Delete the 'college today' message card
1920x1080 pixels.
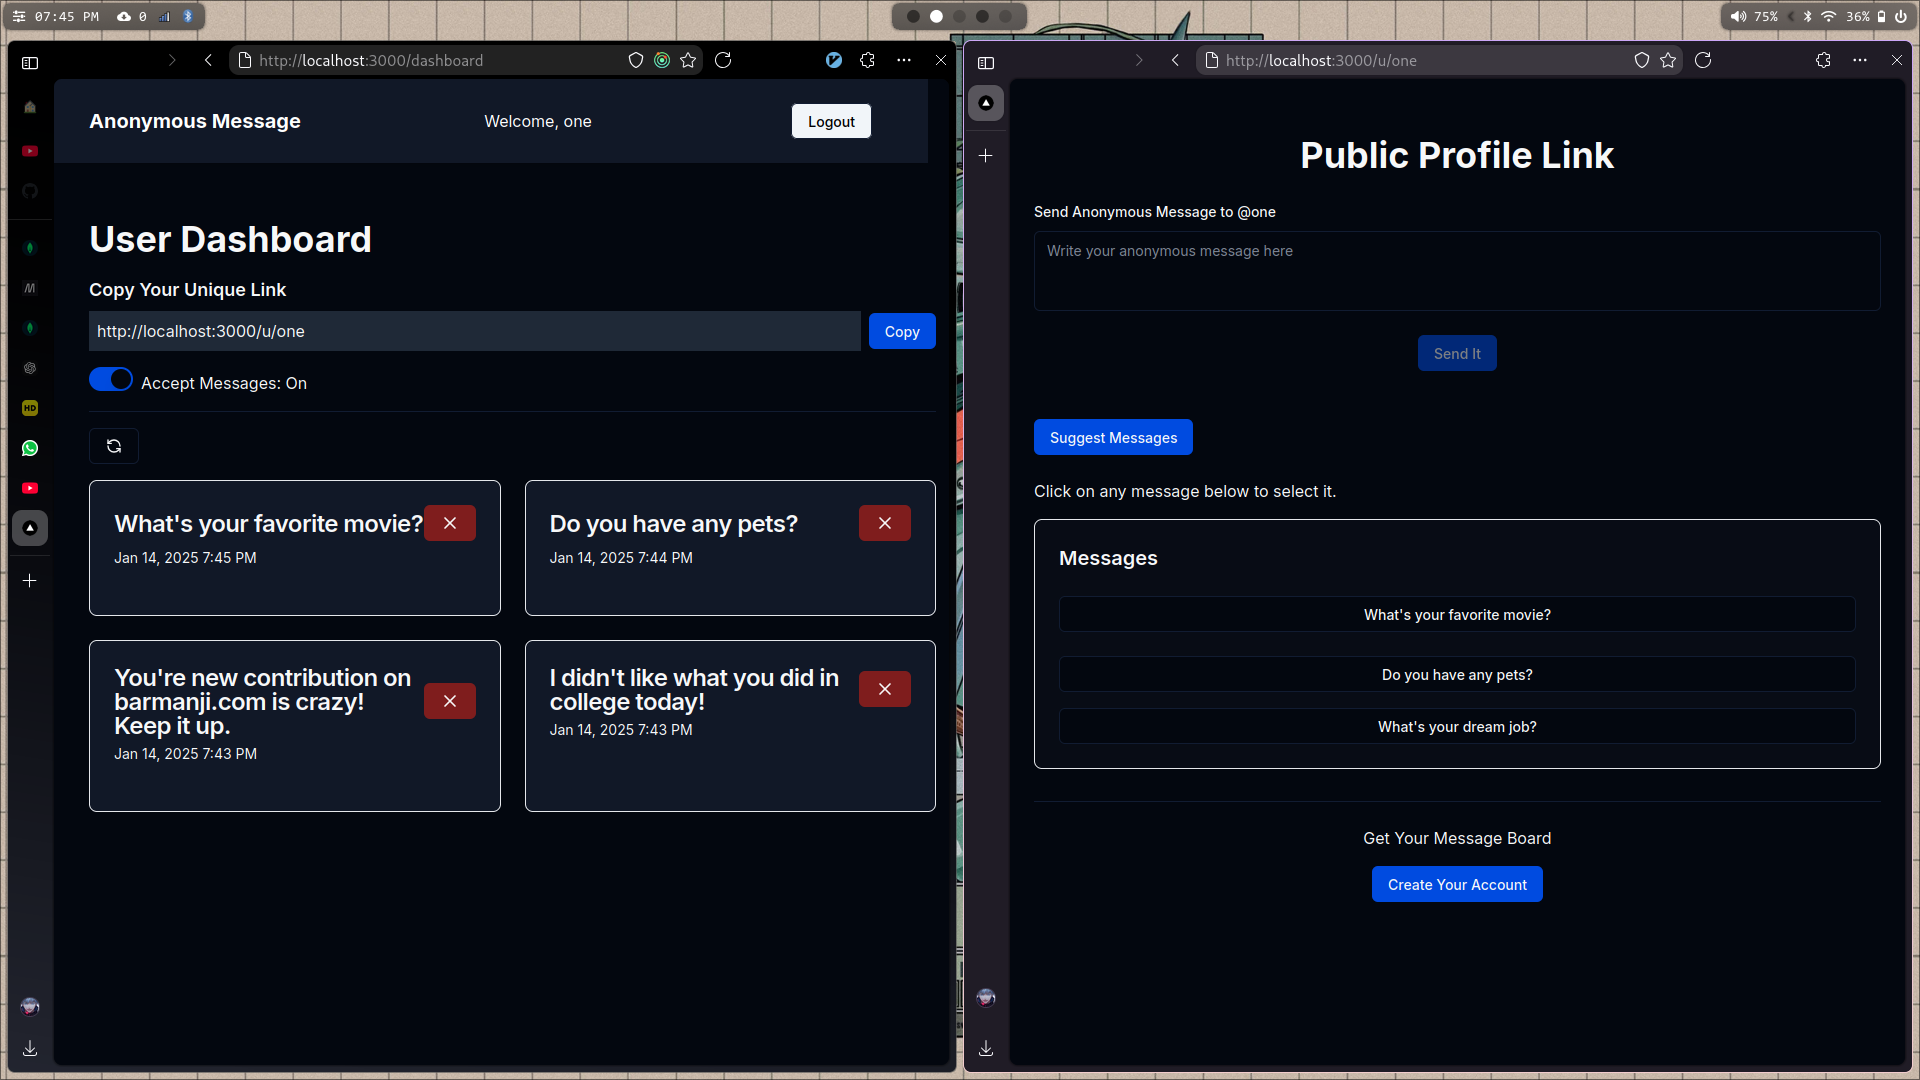(885, 689)
